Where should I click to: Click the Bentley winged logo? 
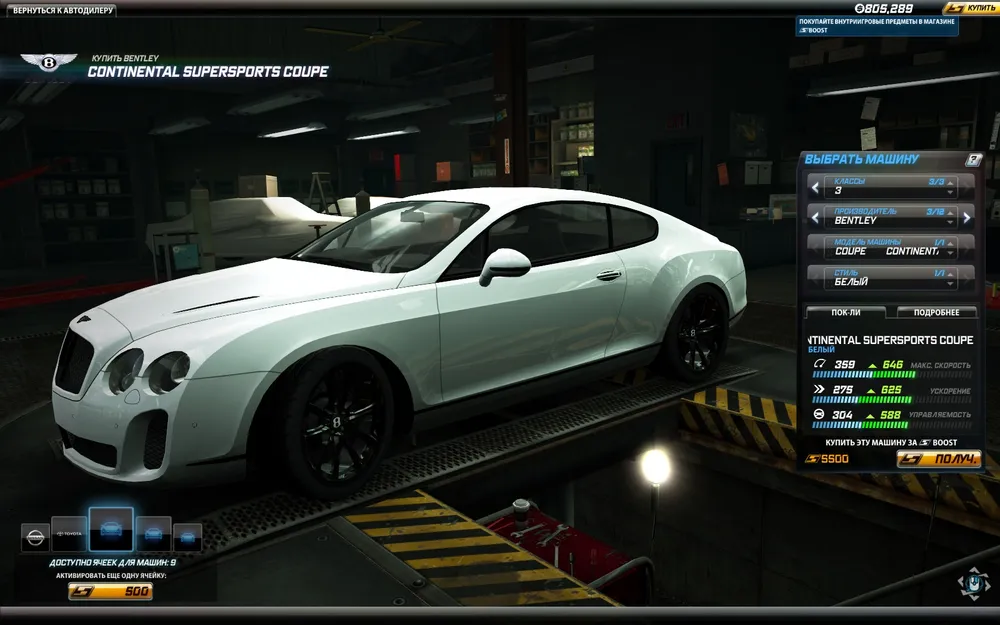point(48,62)
